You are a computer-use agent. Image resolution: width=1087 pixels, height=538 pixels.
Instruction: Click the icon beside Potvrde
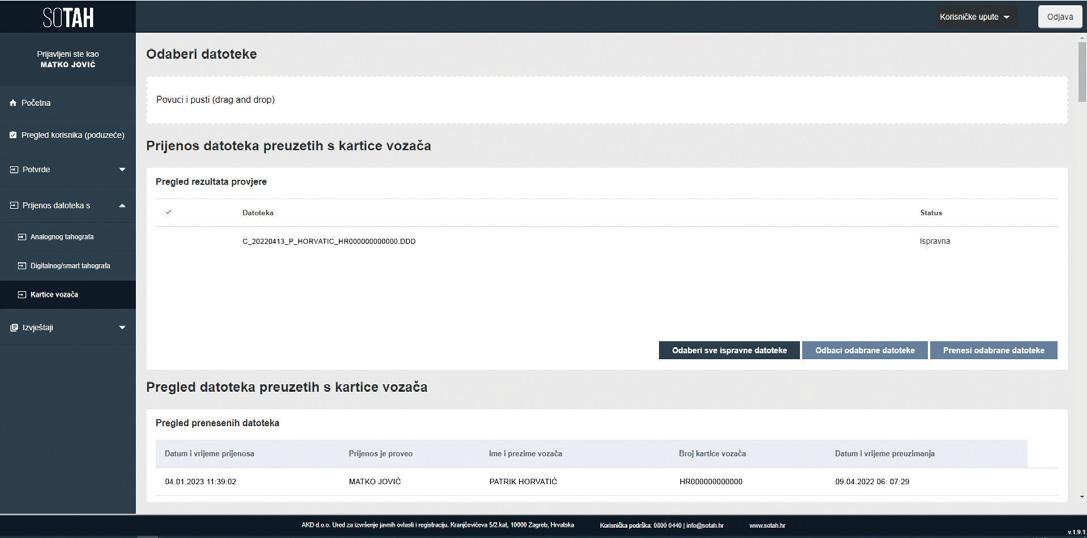coord(12,169)
